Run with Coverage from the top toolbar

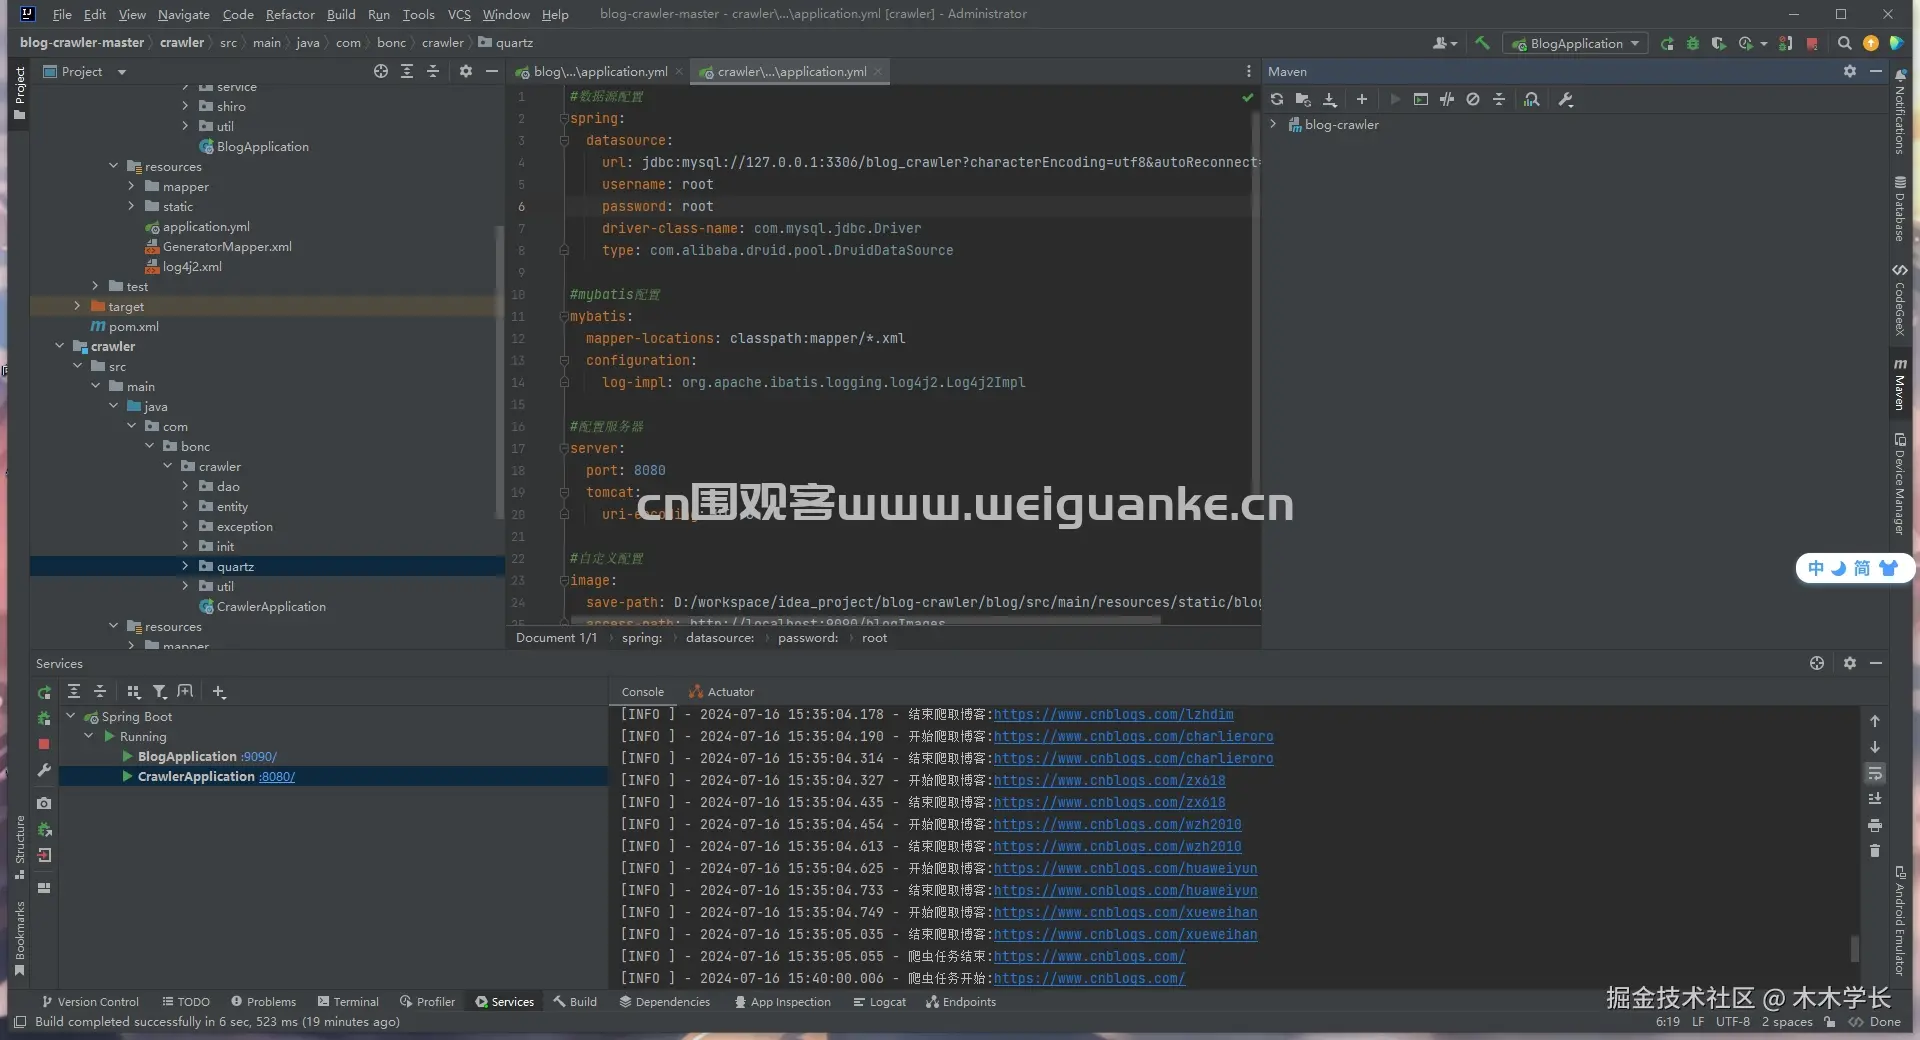tap(1718, 43)
